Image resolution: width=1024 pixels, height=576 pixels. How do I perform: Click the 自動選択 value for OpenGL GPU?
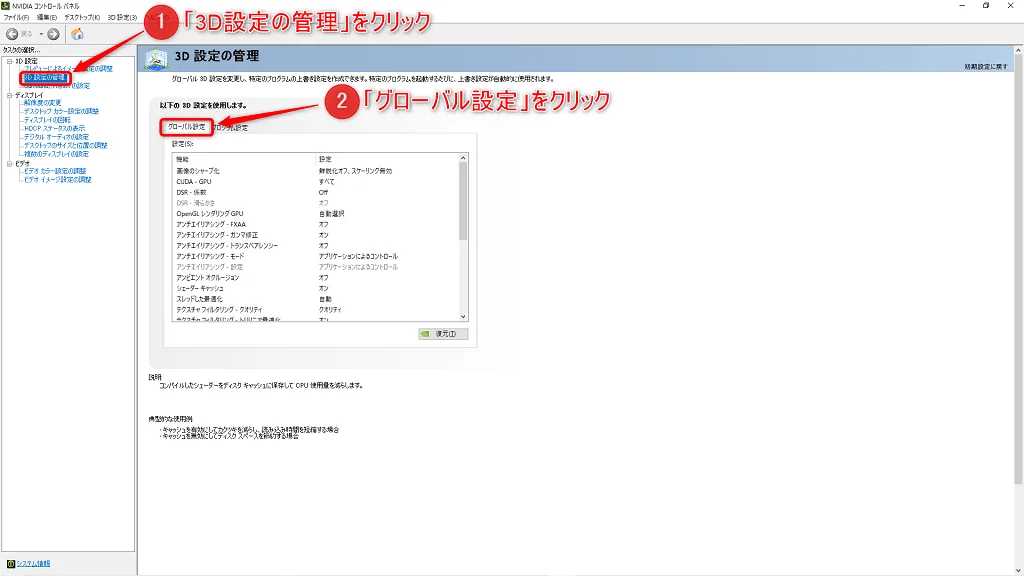coord(332,214)
